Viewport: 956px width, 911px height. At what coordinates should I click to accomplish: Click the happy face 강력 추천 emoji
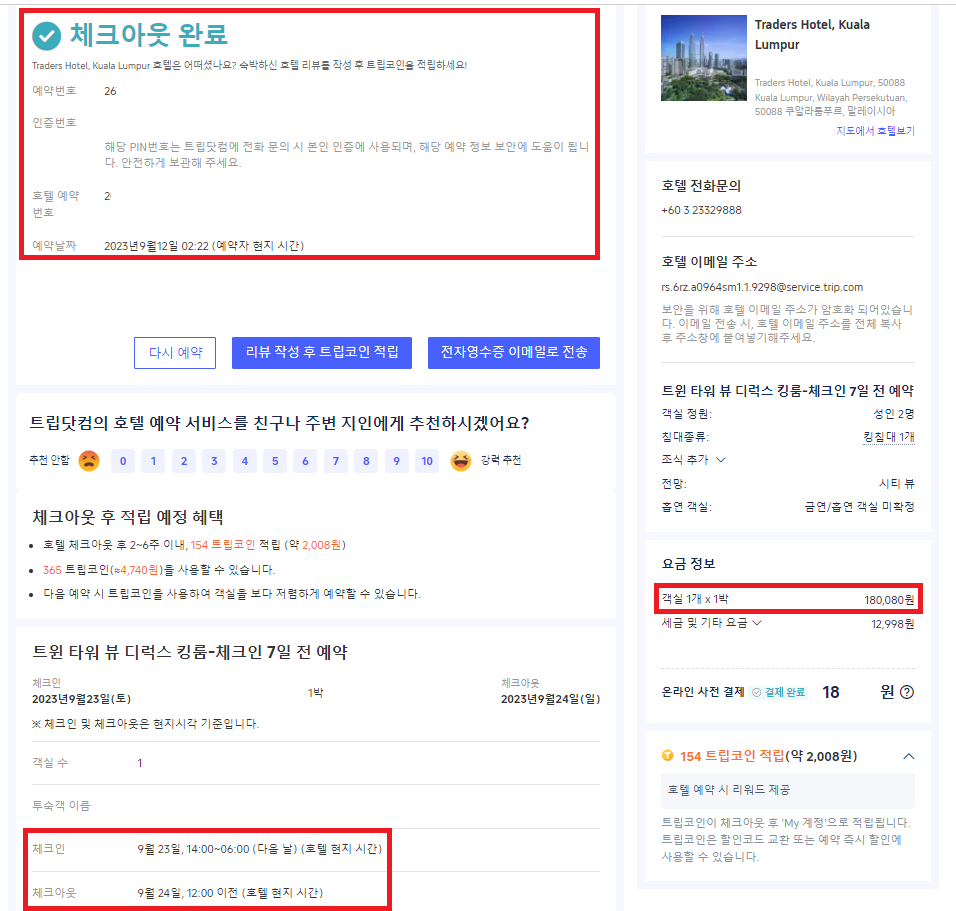(460, 461)
